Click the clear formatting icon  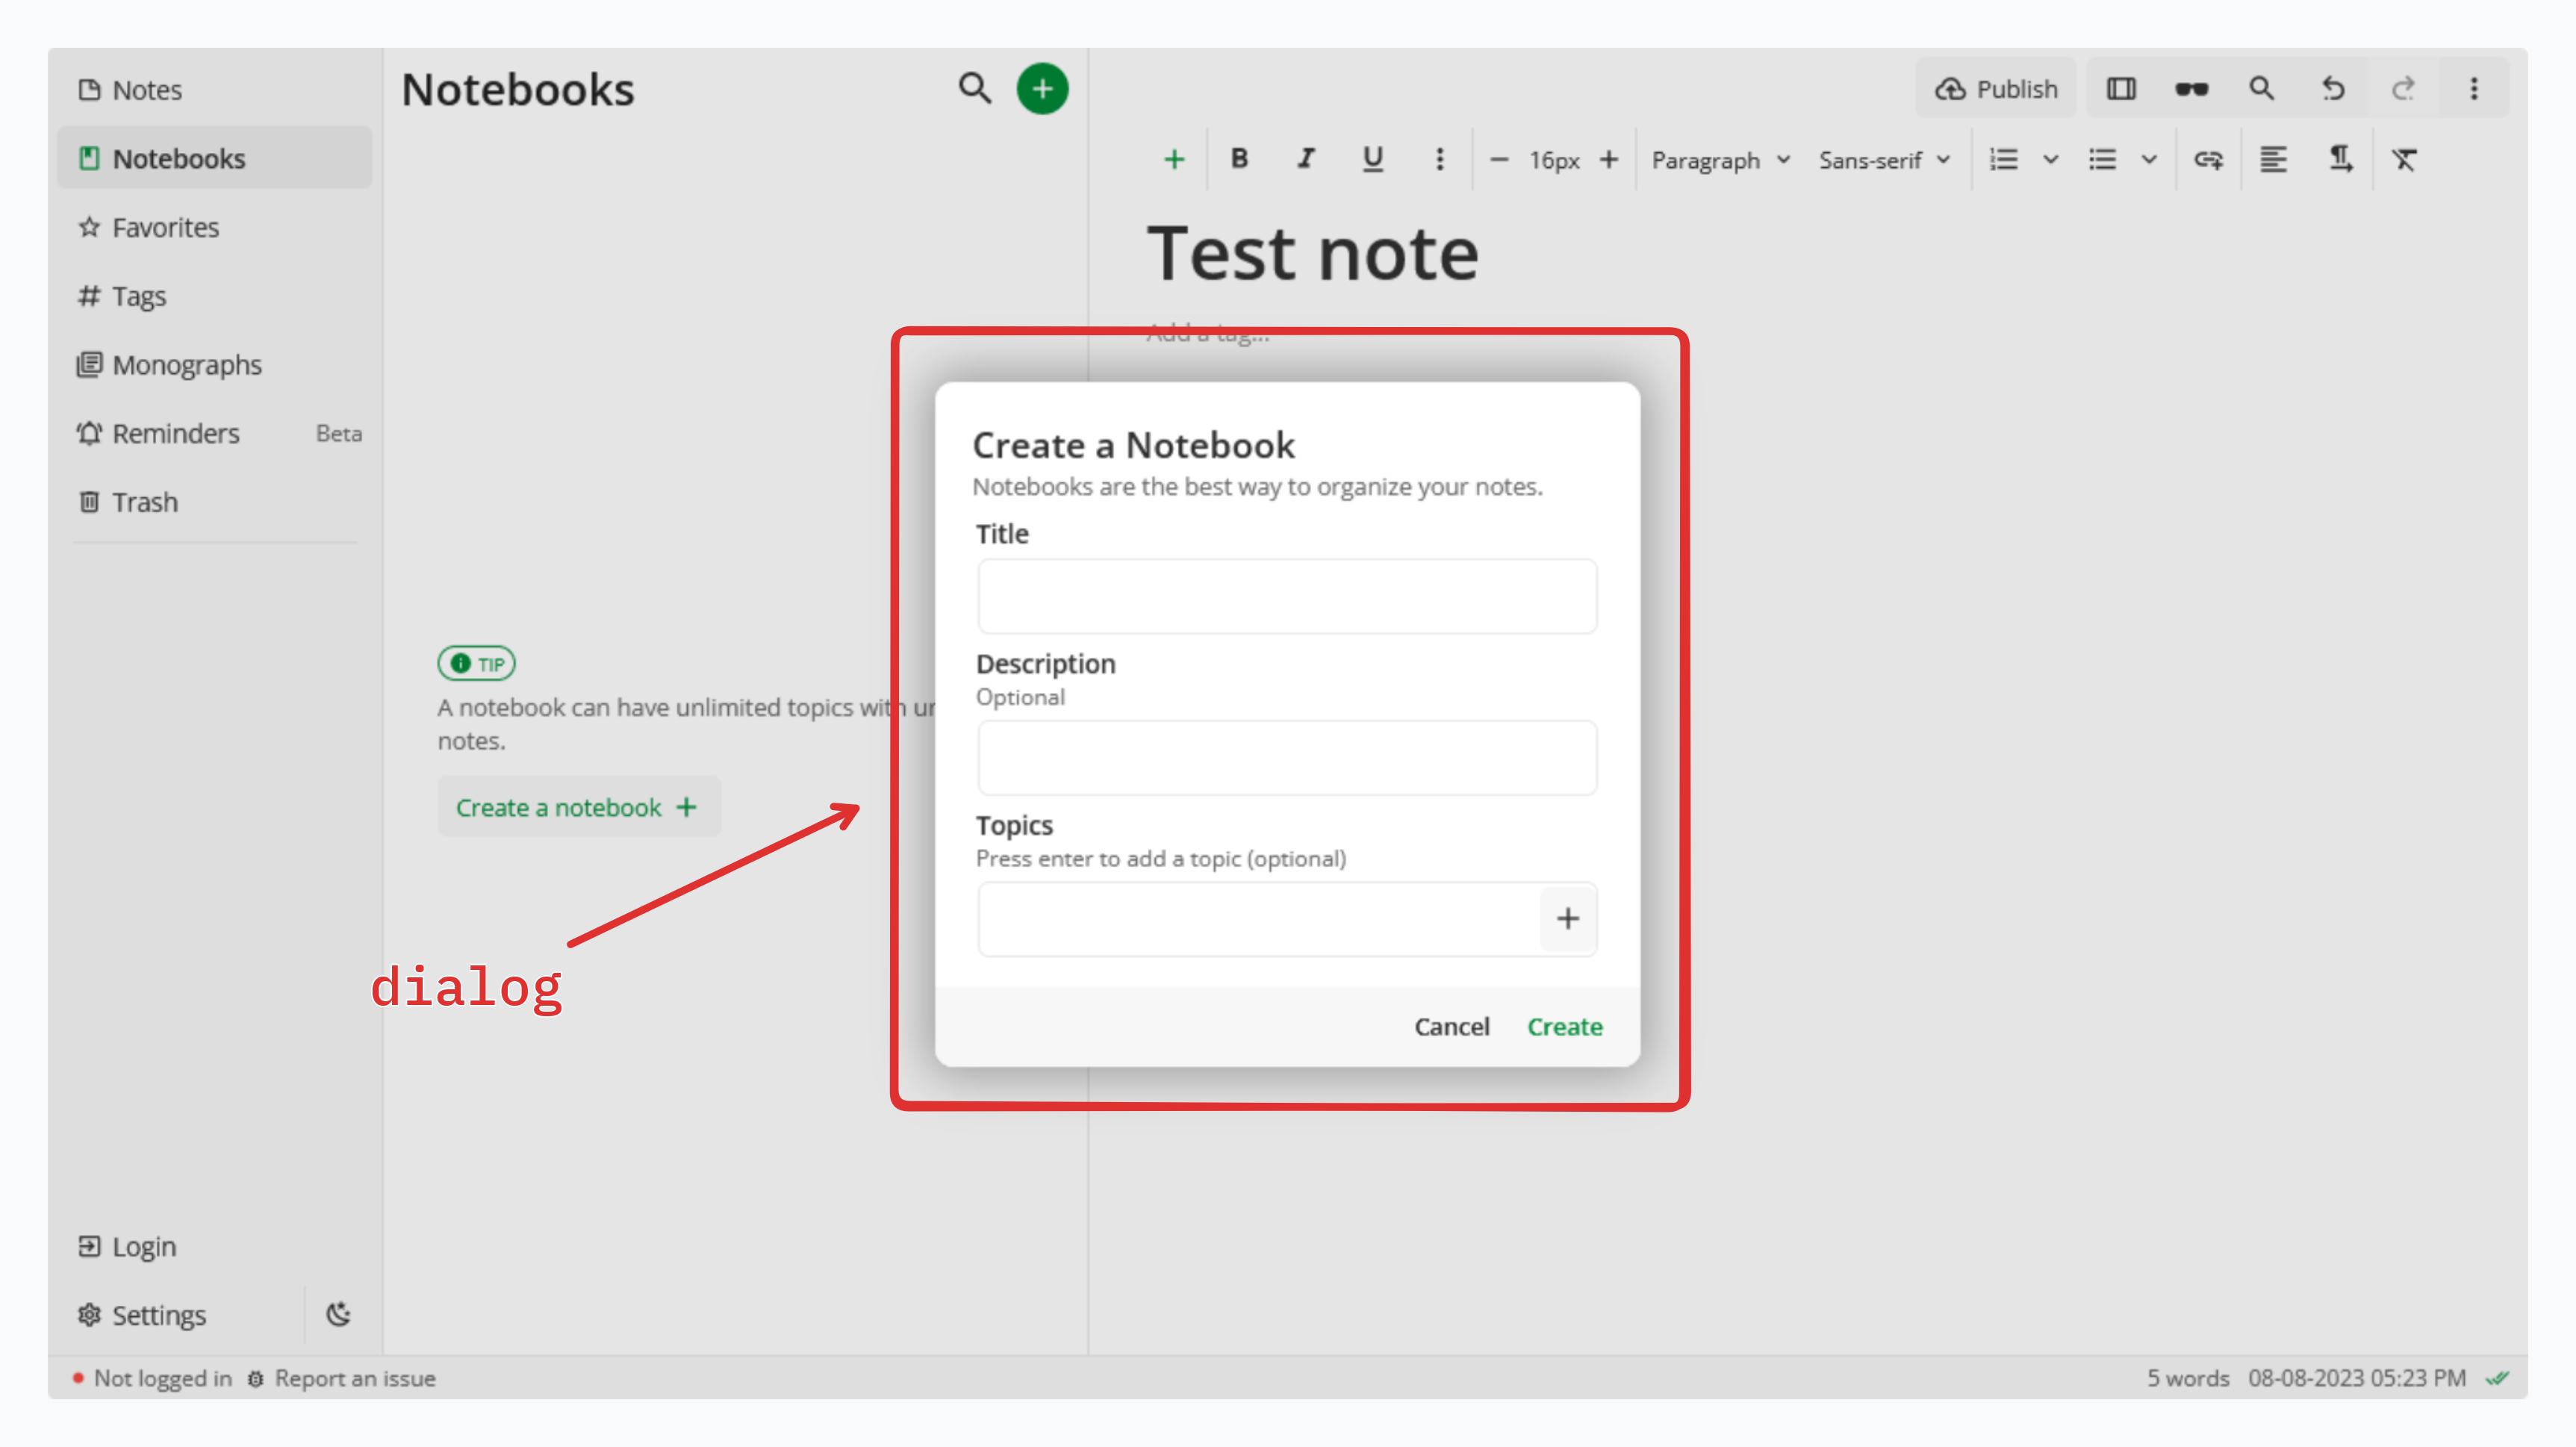pyautogui.click(x=2404, y=160)
